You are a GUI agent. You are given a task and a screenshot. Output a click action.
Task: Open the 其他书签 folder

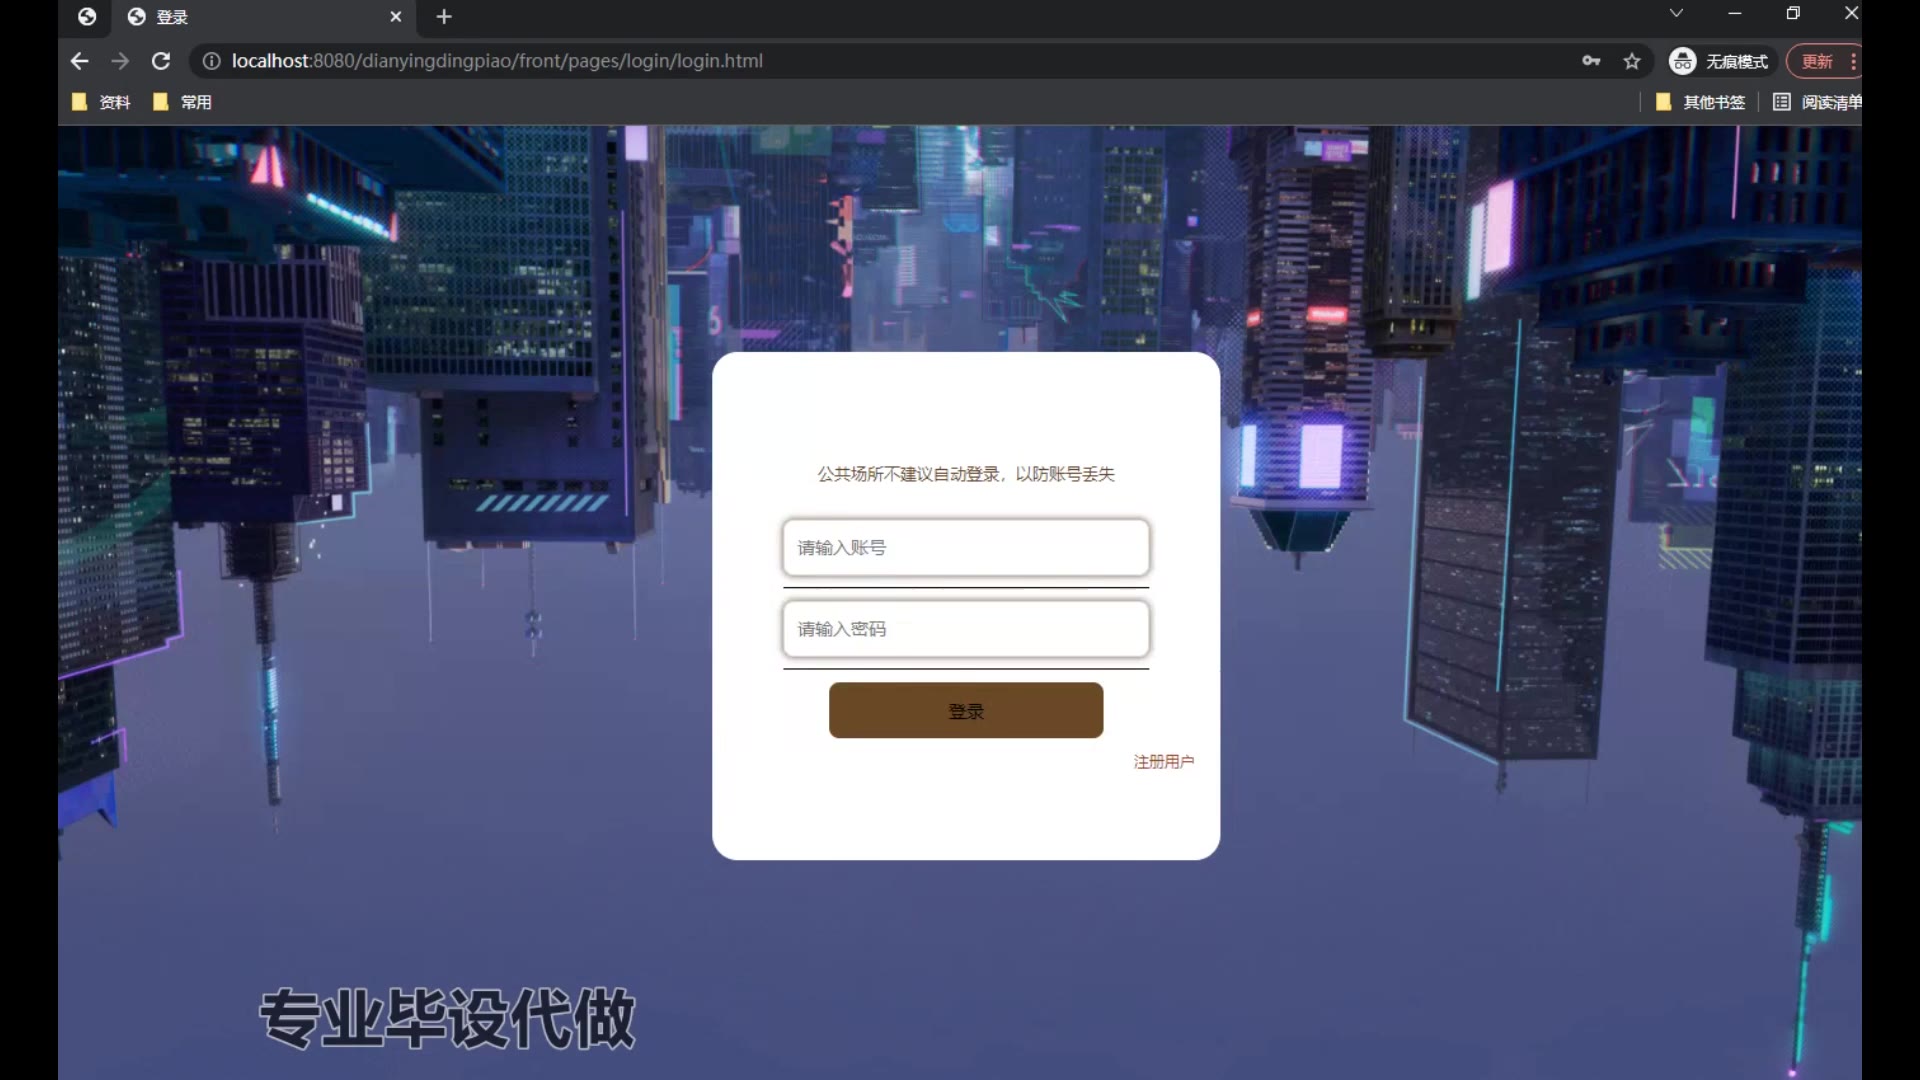1701,102
